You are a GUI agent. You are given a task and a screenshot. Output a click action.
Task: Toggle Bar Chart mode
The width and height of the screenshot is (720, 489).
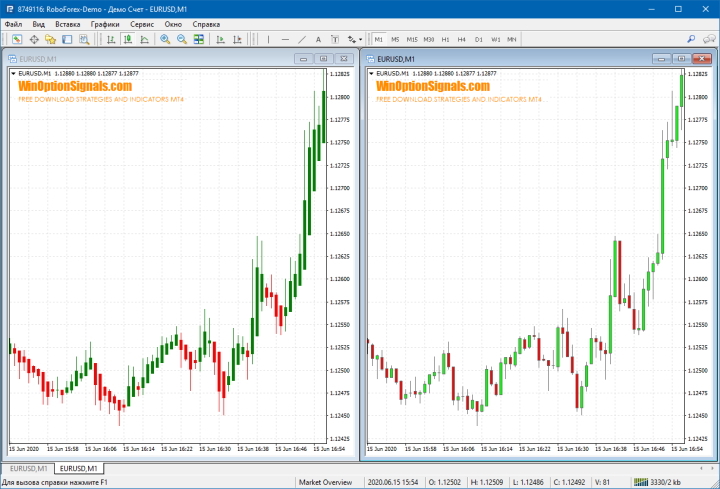point(111,39)
